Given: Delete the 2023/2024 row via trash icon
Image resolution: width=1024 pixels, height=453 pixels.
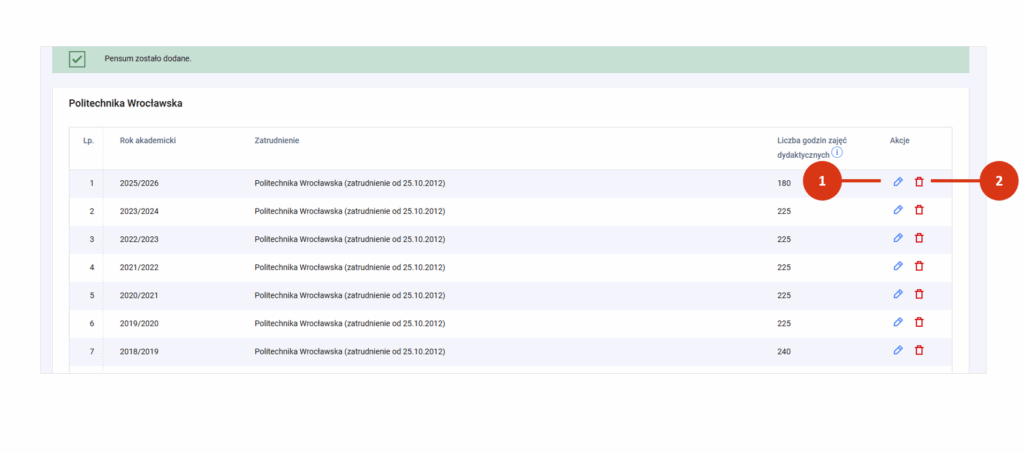Looking at the screenshot, I should coord(919,210).
